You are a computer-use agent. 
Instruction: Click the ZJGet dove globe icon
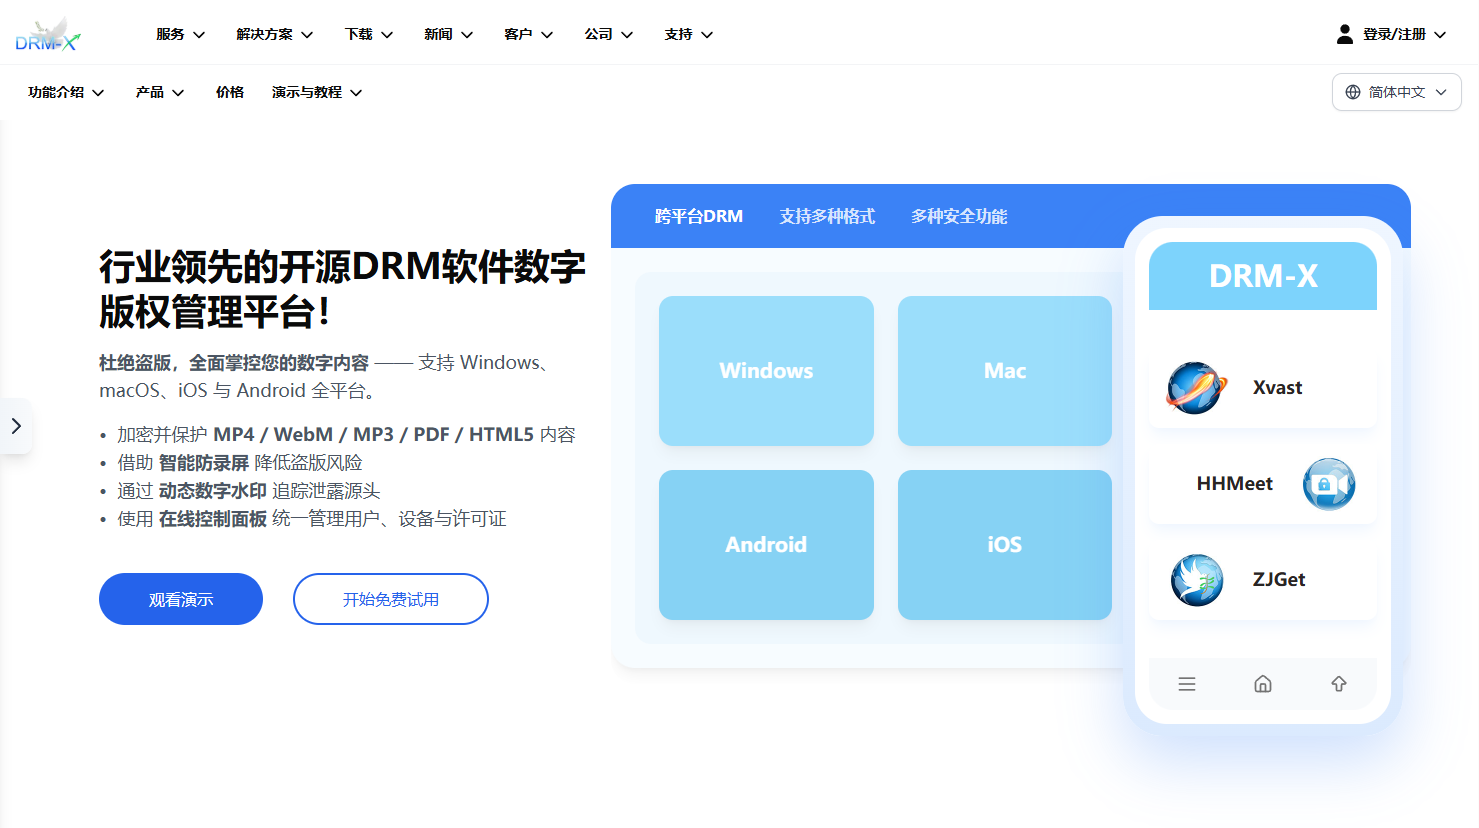1197,580
